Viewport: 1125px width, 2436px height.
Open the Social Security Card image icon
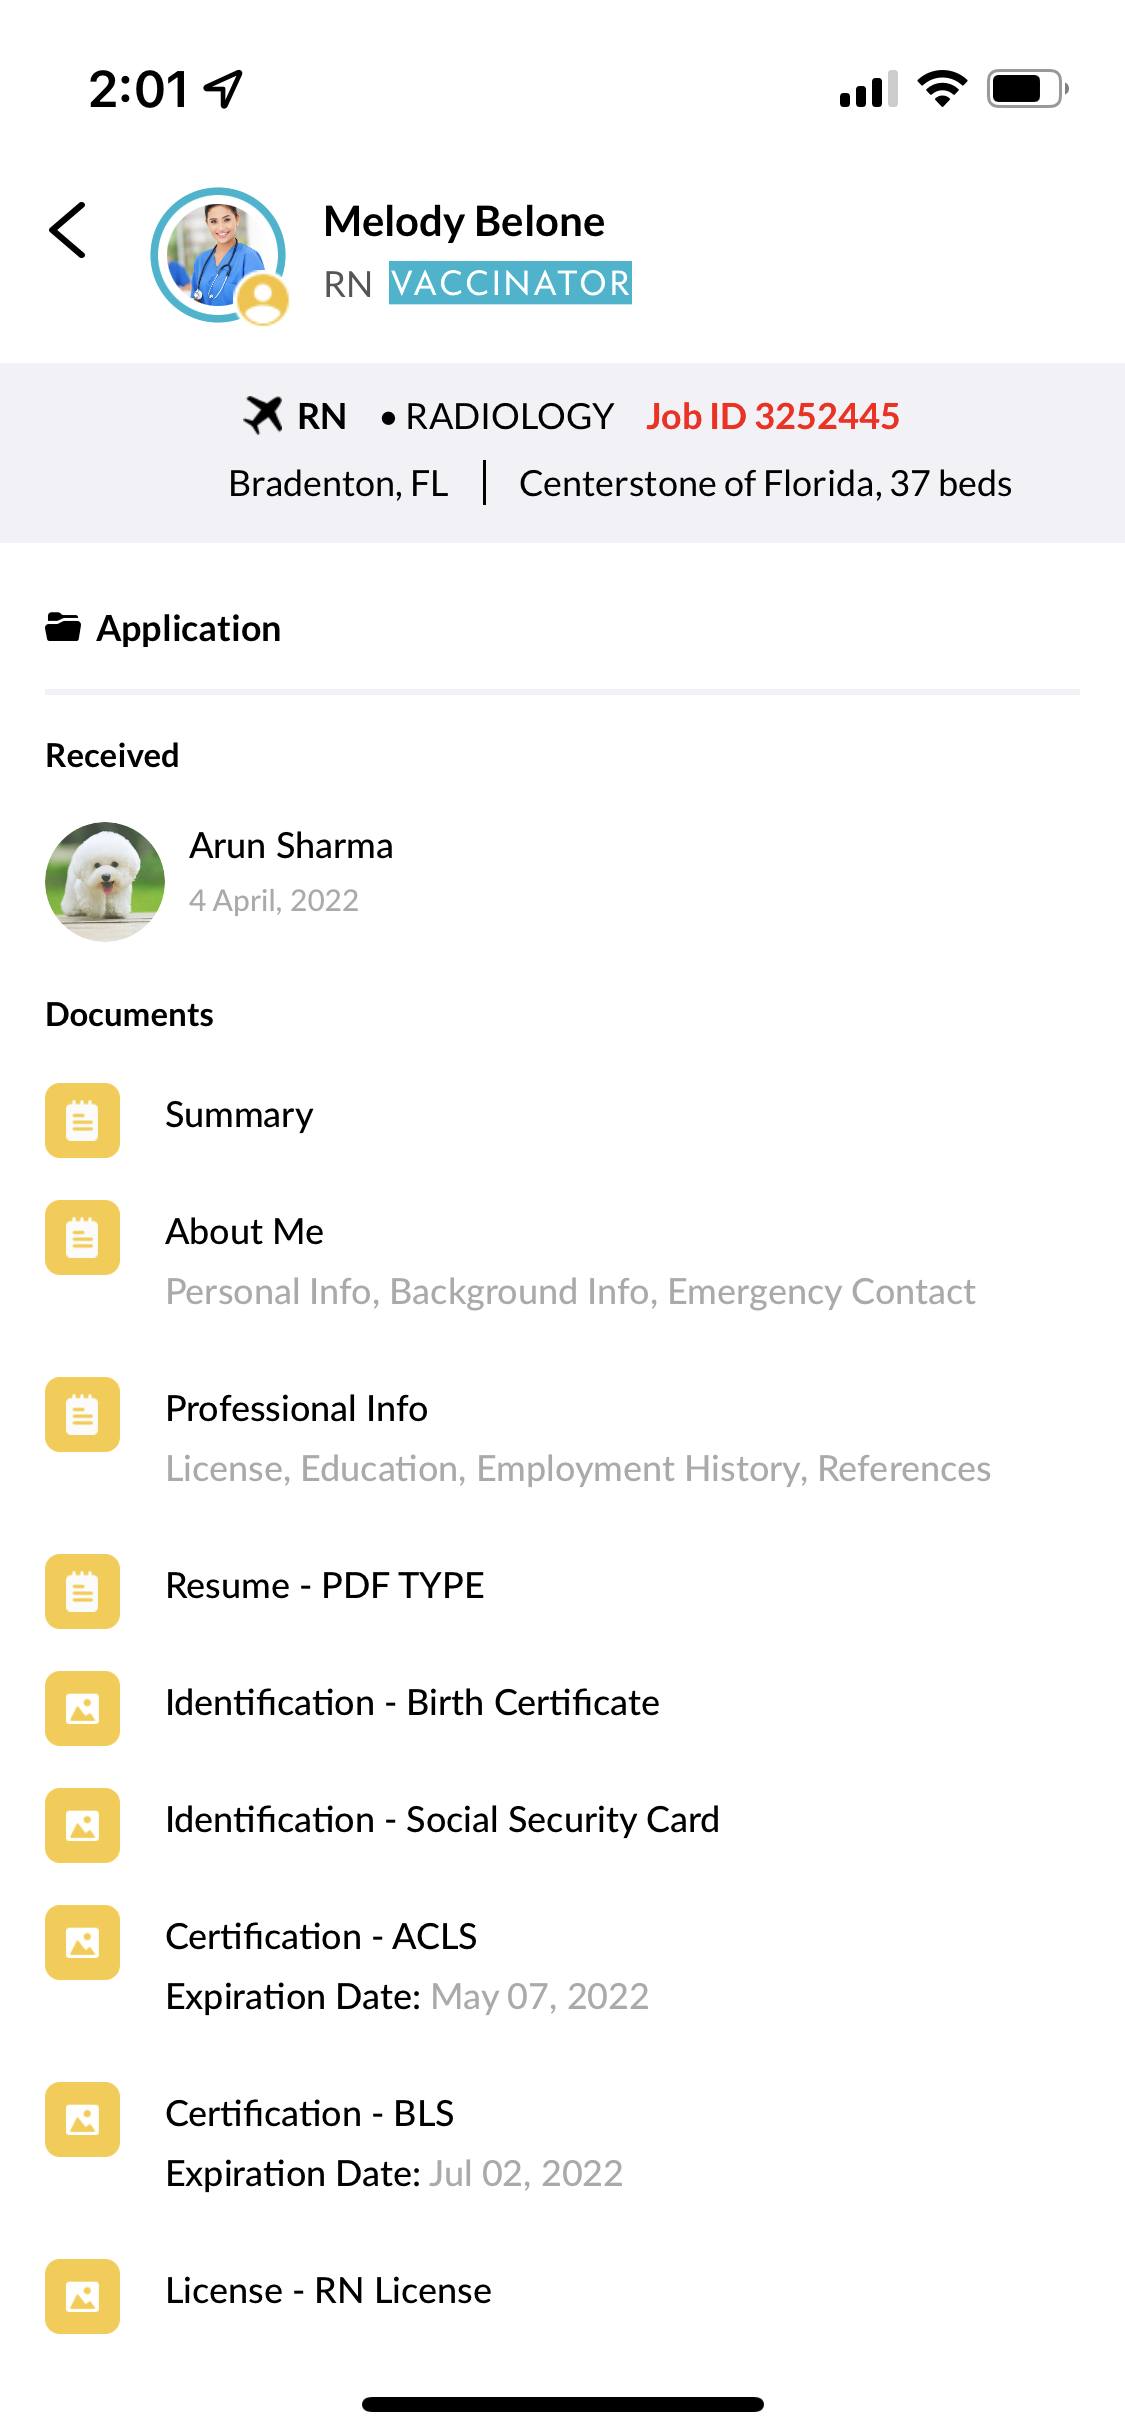82,1825
